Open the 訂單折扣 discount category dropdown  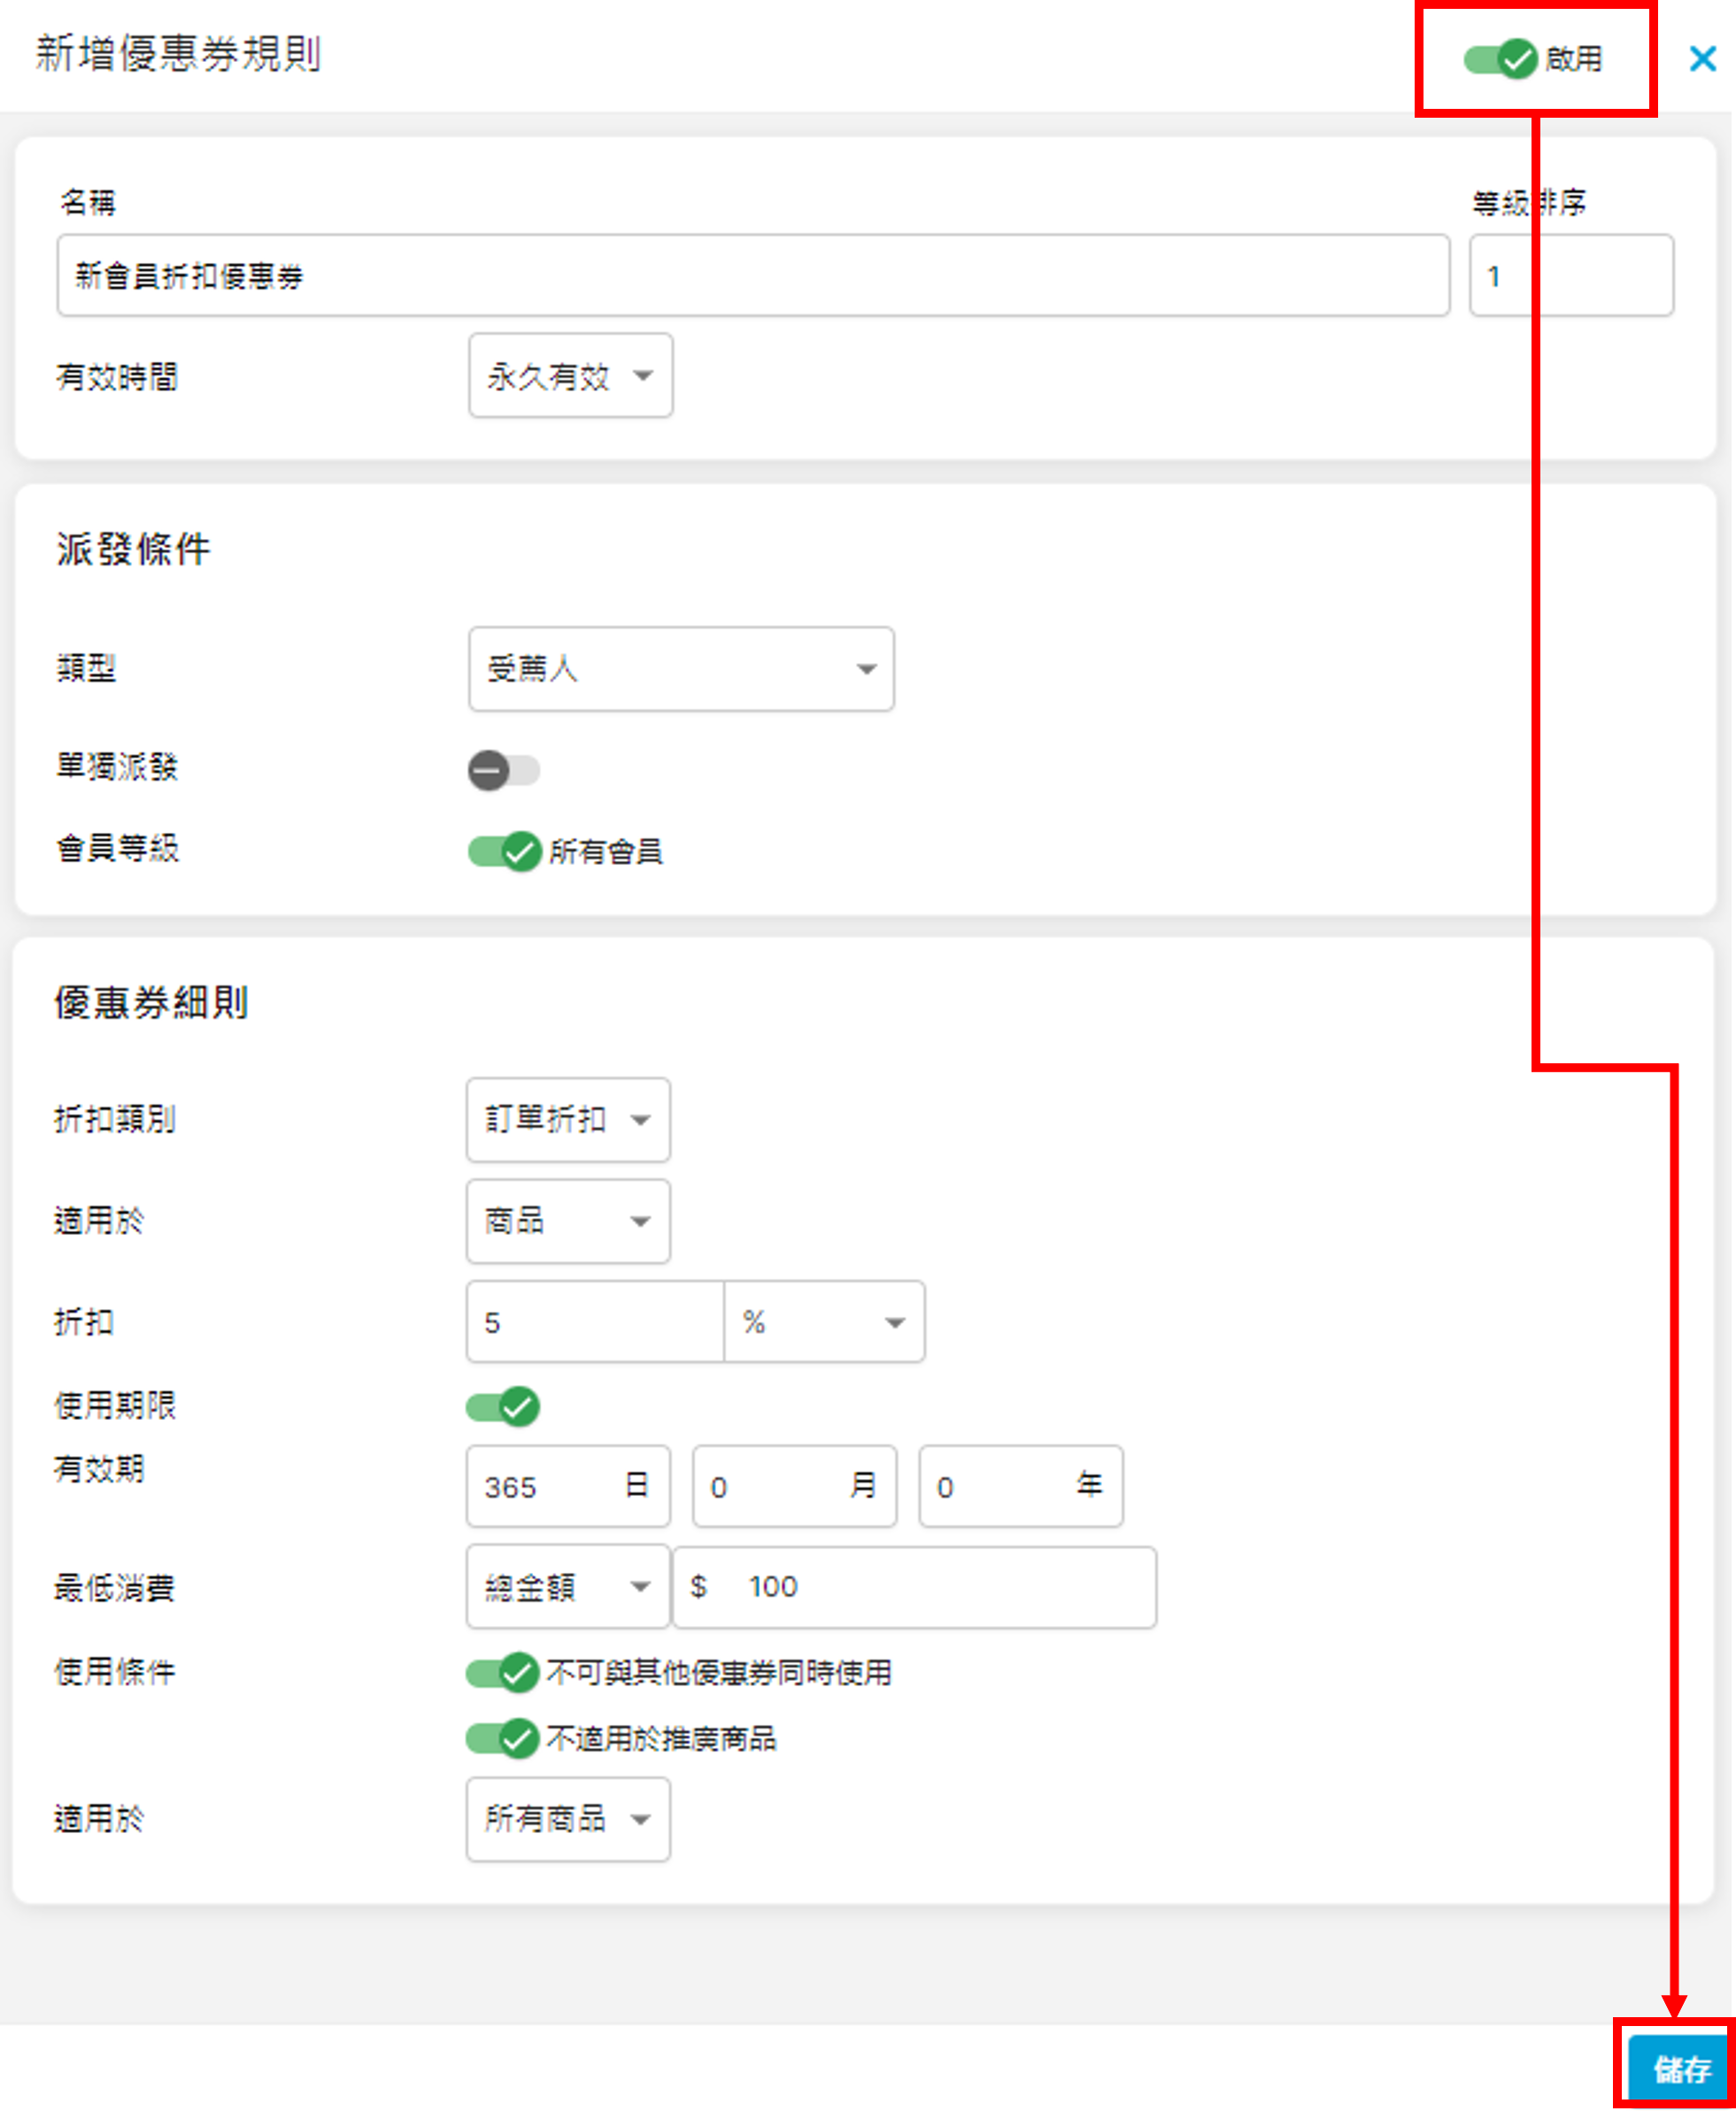(x=567, y=1120)
